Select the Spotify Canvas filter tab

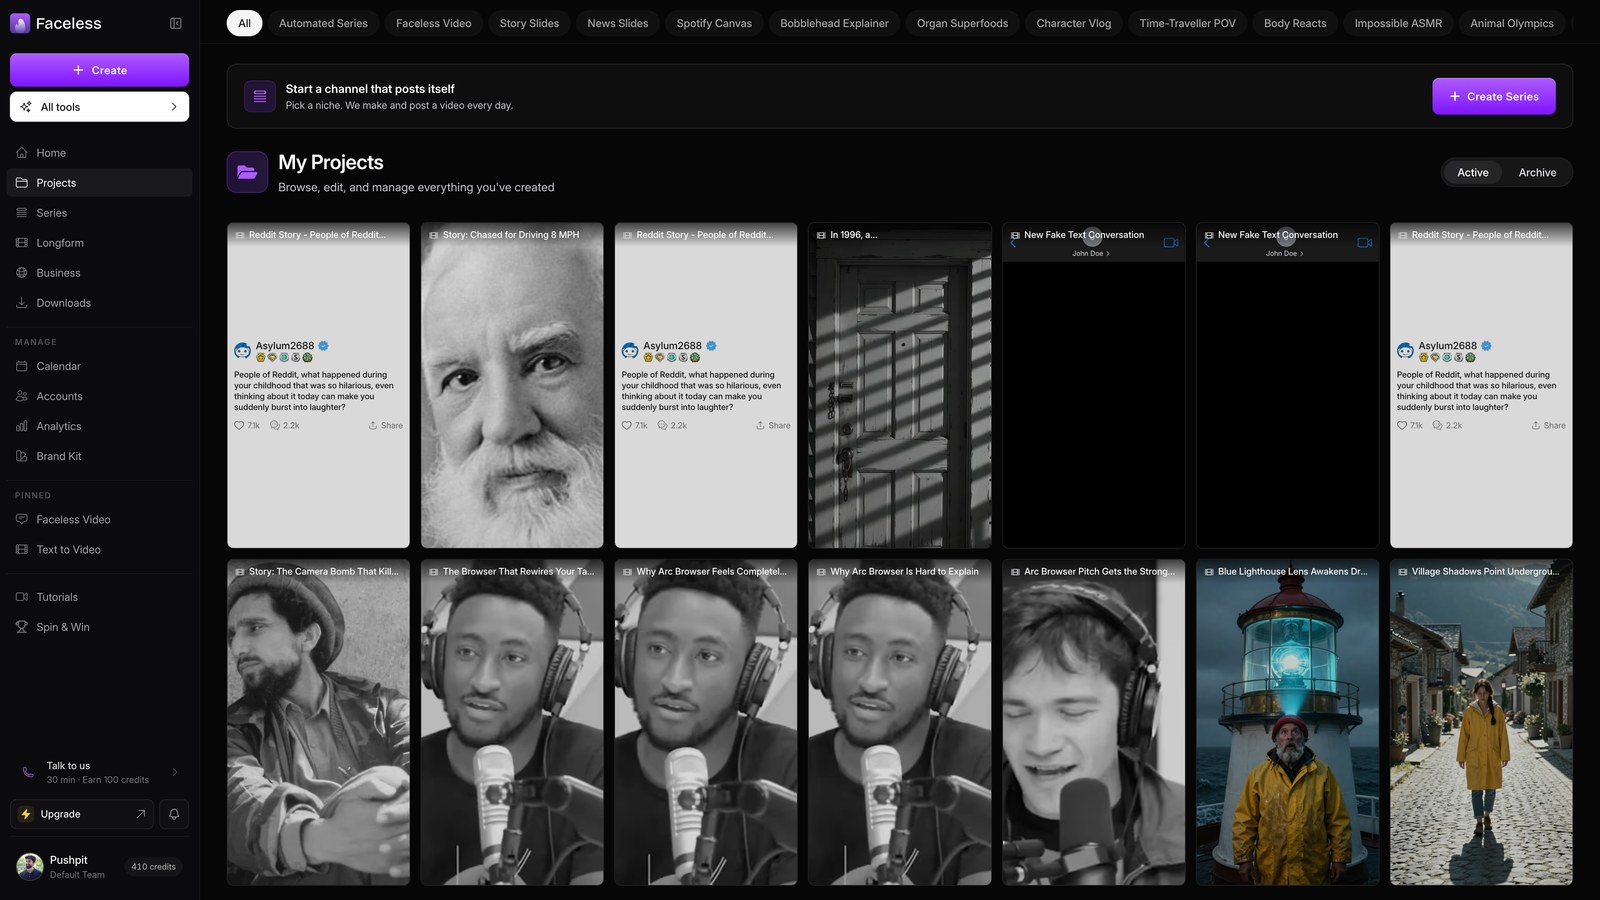point(714,23)
